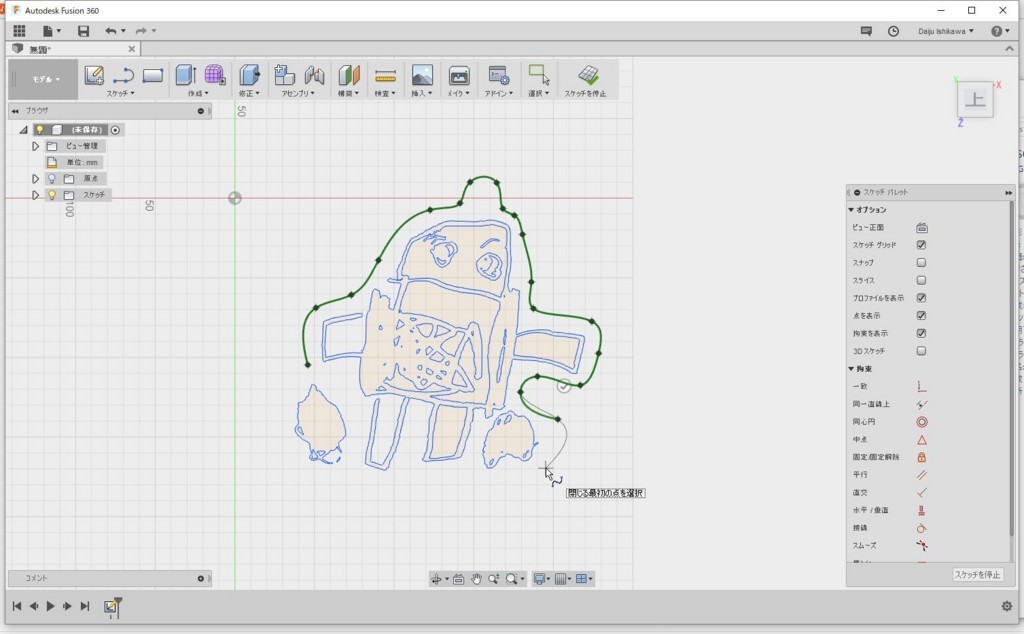The image size is (1024, 634).
Task: Open the File menu dropdown
Action: [52, 31]
